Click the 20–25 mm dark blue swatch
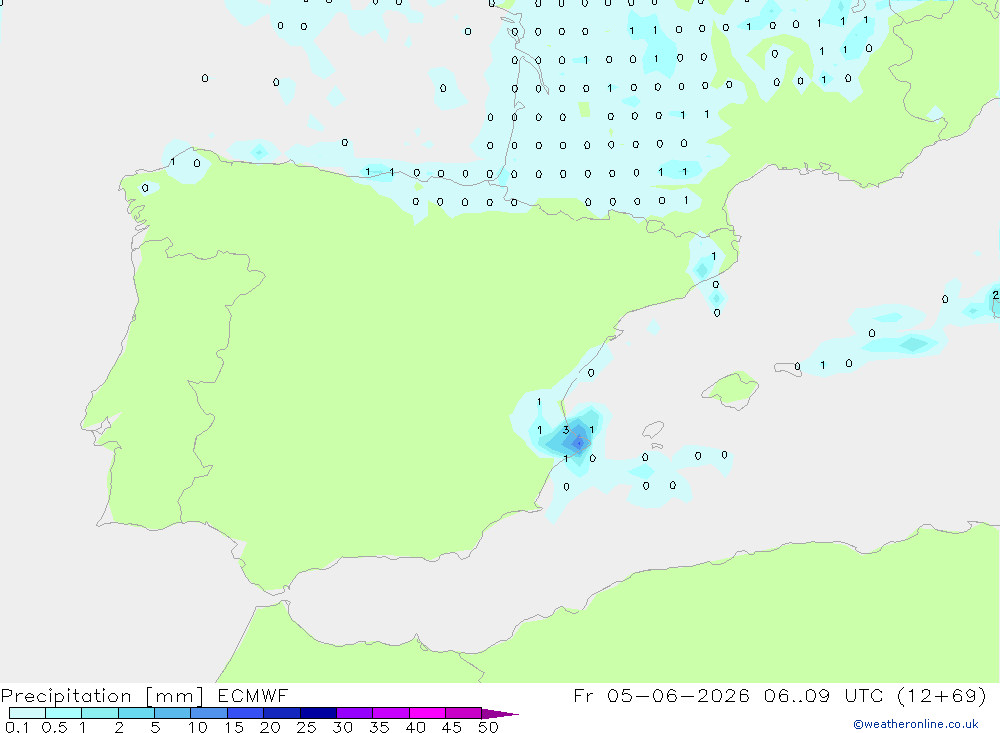The height and width of the screenshot is (733, 1000). point(282,713)
